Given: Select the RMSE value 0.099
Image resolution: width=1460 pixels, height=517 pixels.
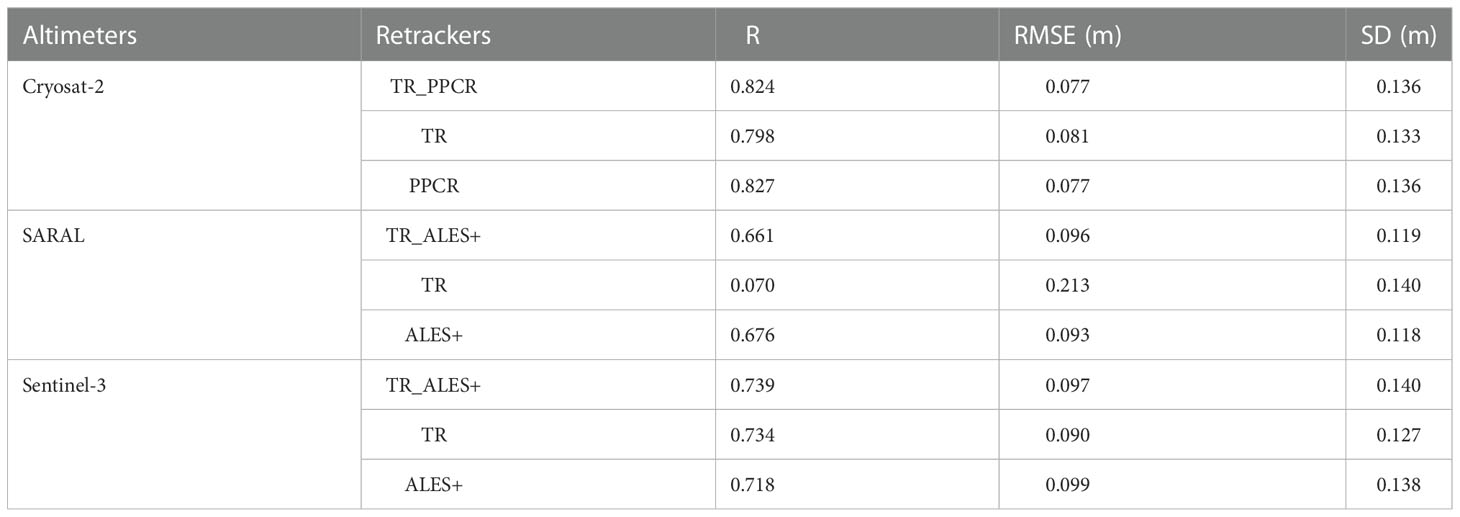Looking at the screenshot, I should [x=1066, y=486].
